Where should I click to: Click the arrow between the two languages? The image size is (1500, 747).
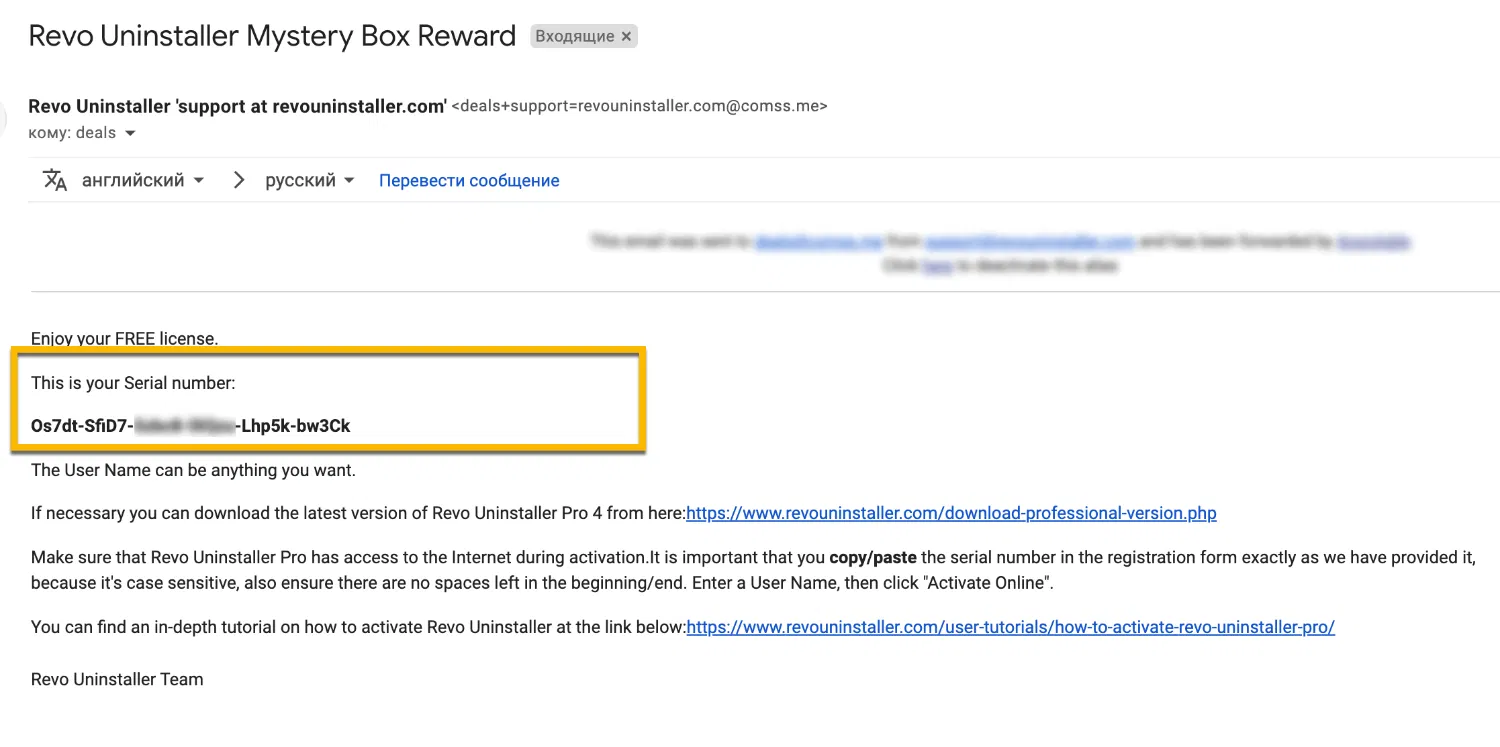point(238,181)
